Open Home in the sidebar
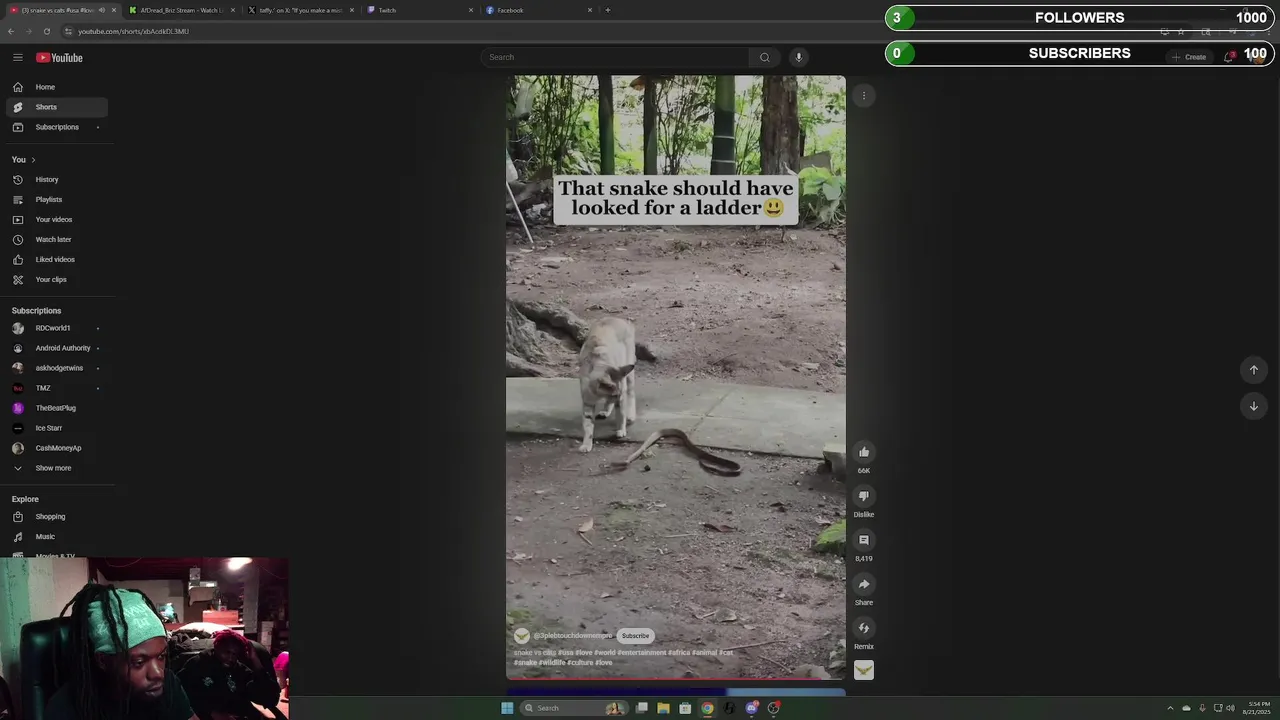This screenshot has height=720, width=1280. (57, 87)
